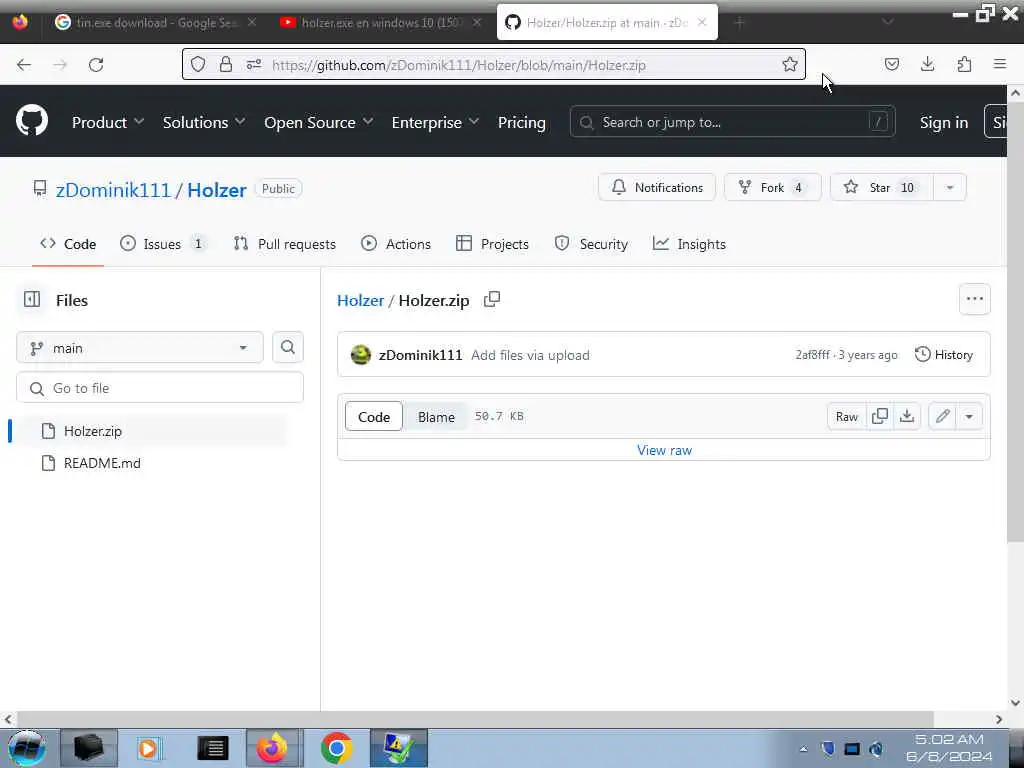Click the volume icon in the system tray
This screenshot has width=1024, height=768.
[876, 748]
